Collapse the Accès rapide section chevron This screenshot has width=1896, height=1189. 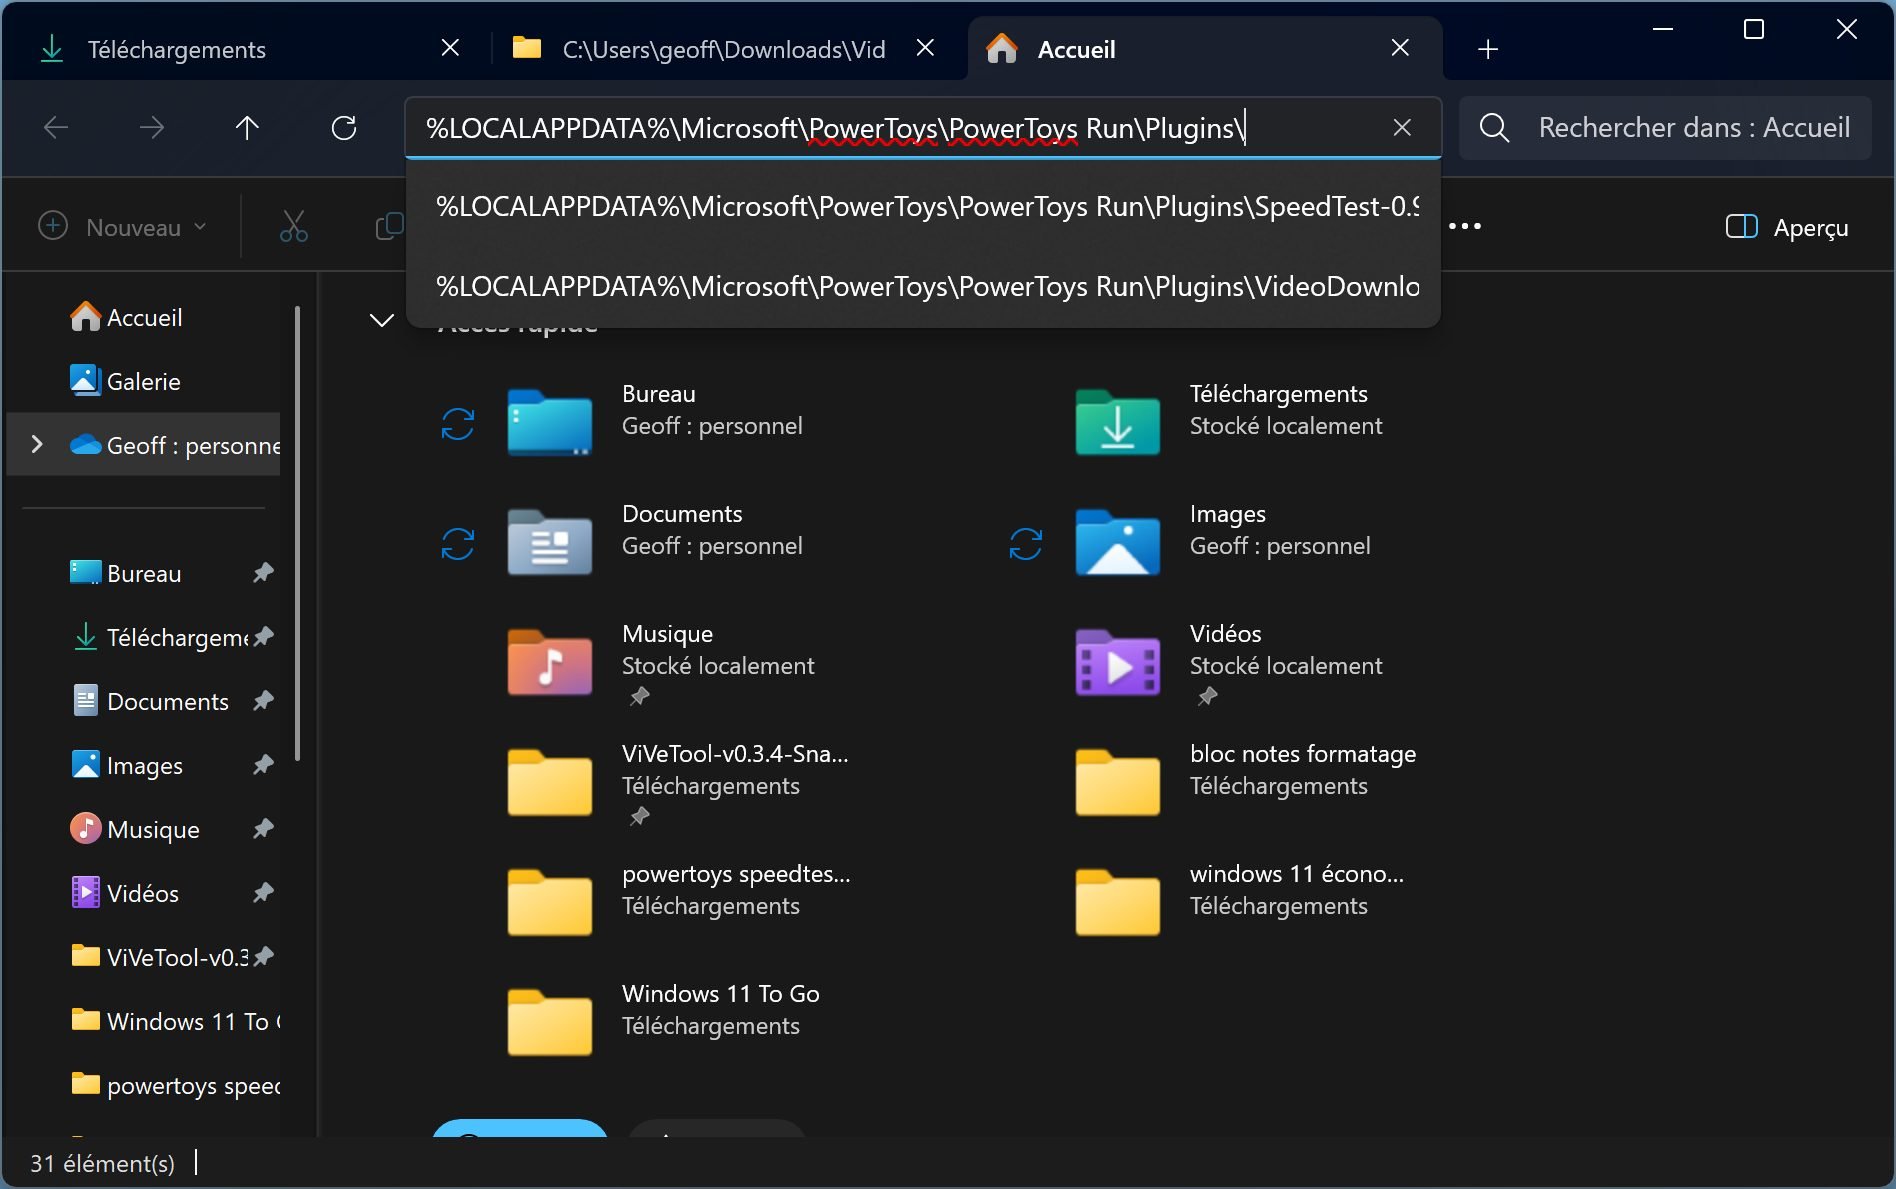pyautogui.click(x=381, y=320)
